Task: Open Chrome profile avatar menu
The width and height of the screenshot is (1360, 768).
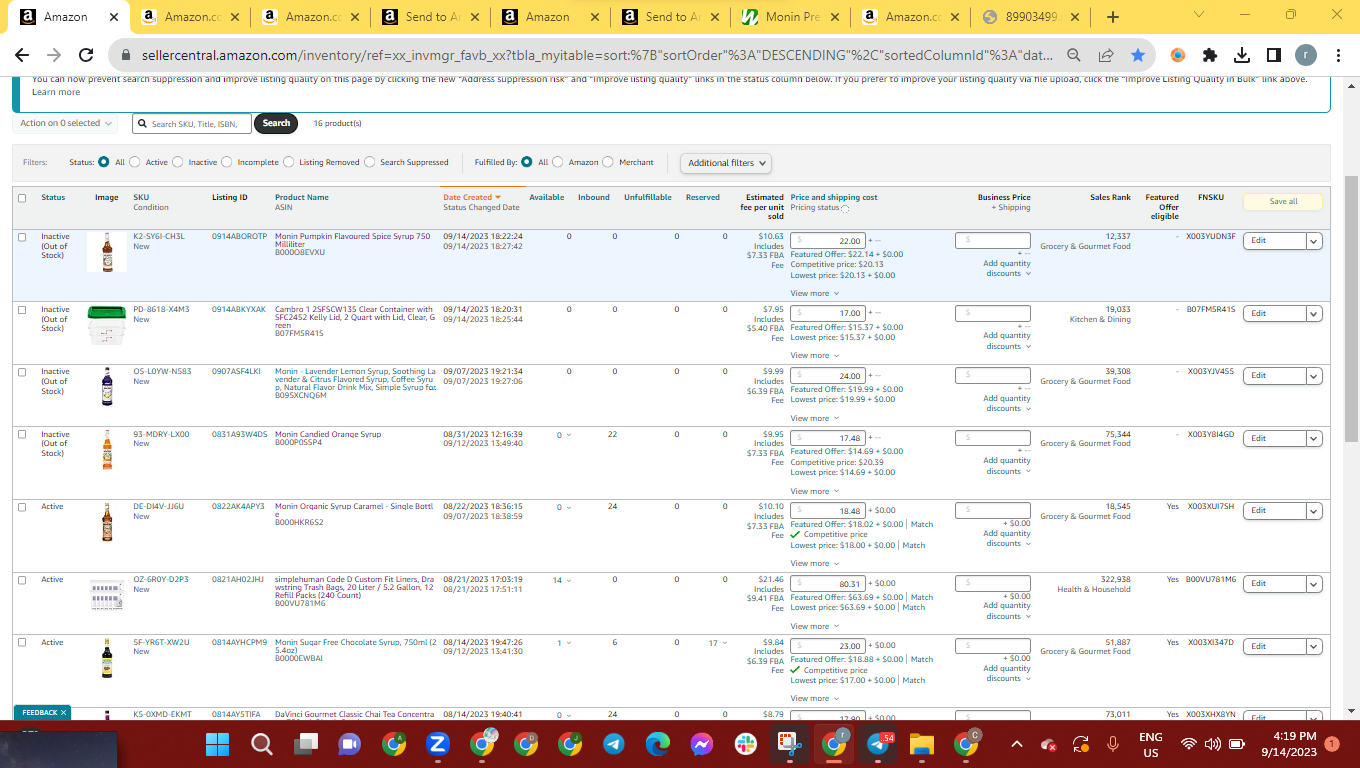Action: (1307, 55)
